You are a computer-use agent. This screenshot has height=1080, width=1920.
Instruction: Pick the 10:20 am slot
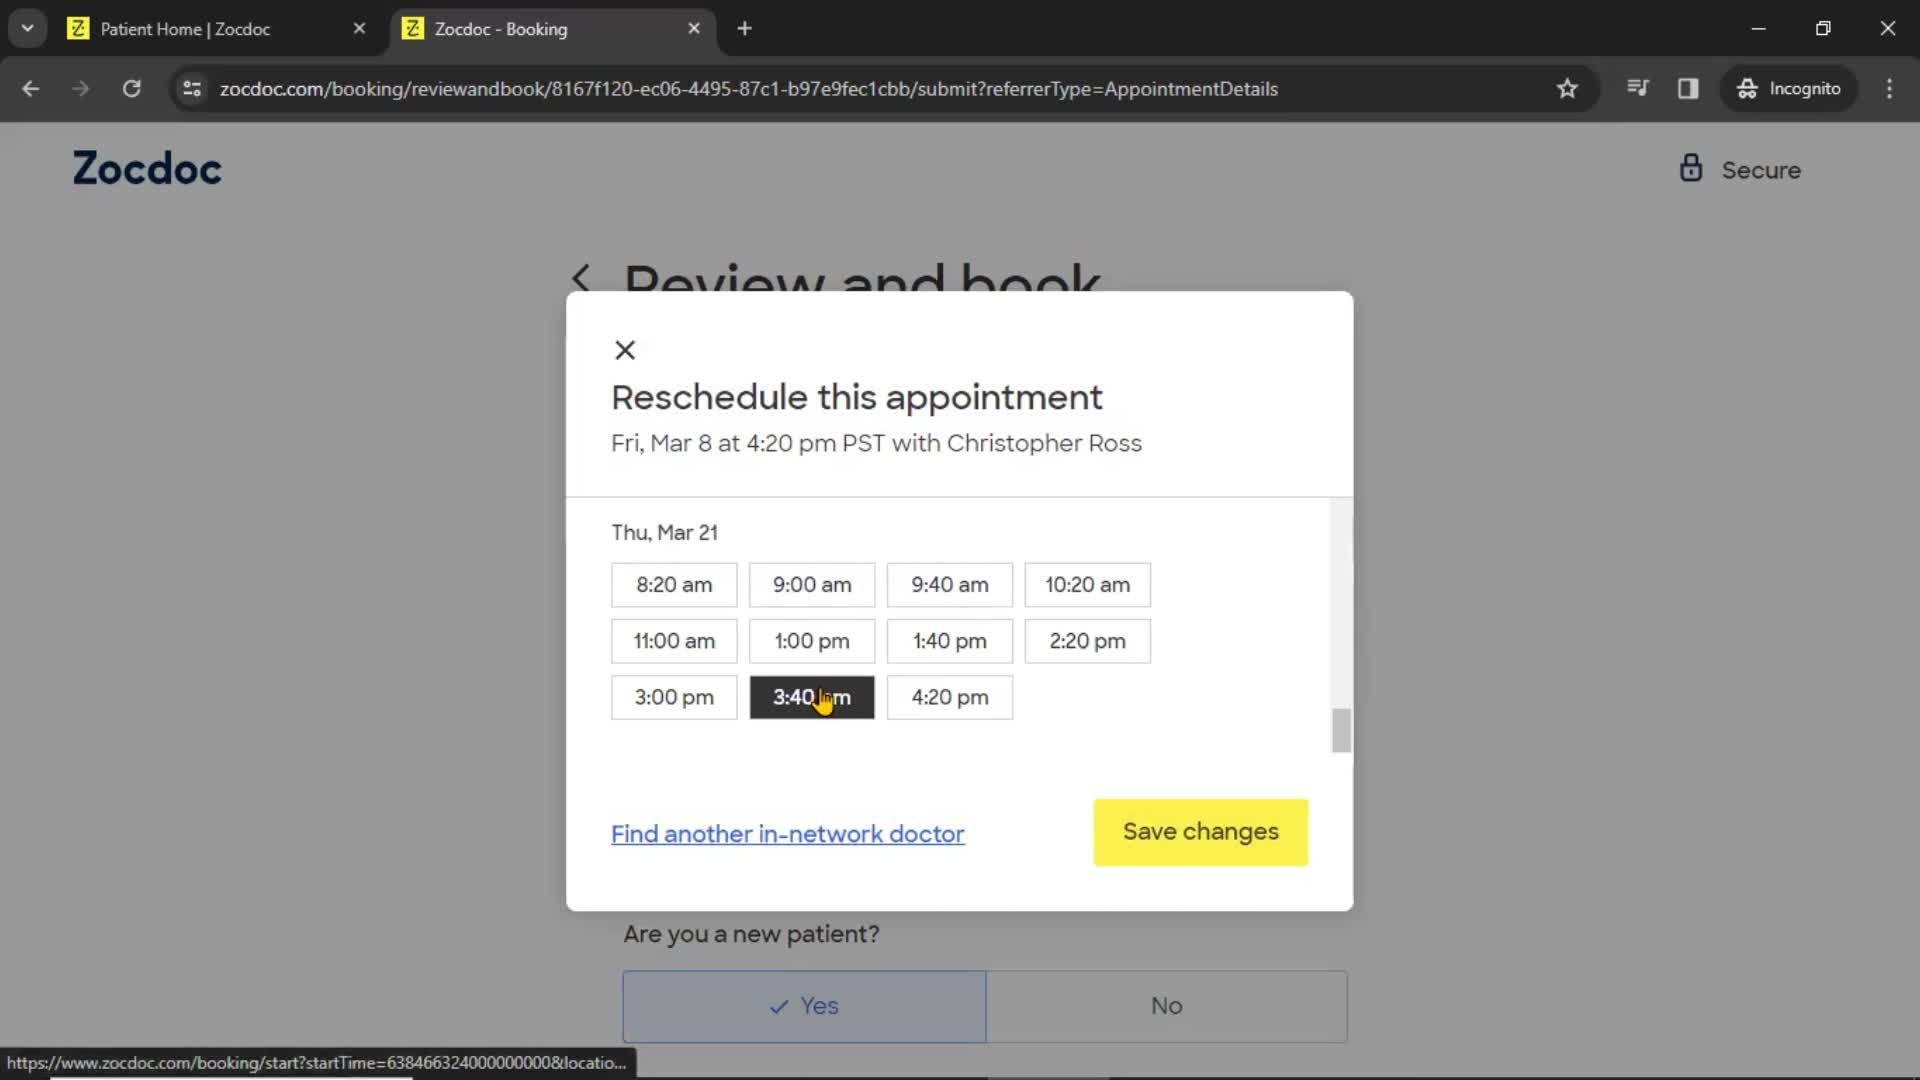1088,585
